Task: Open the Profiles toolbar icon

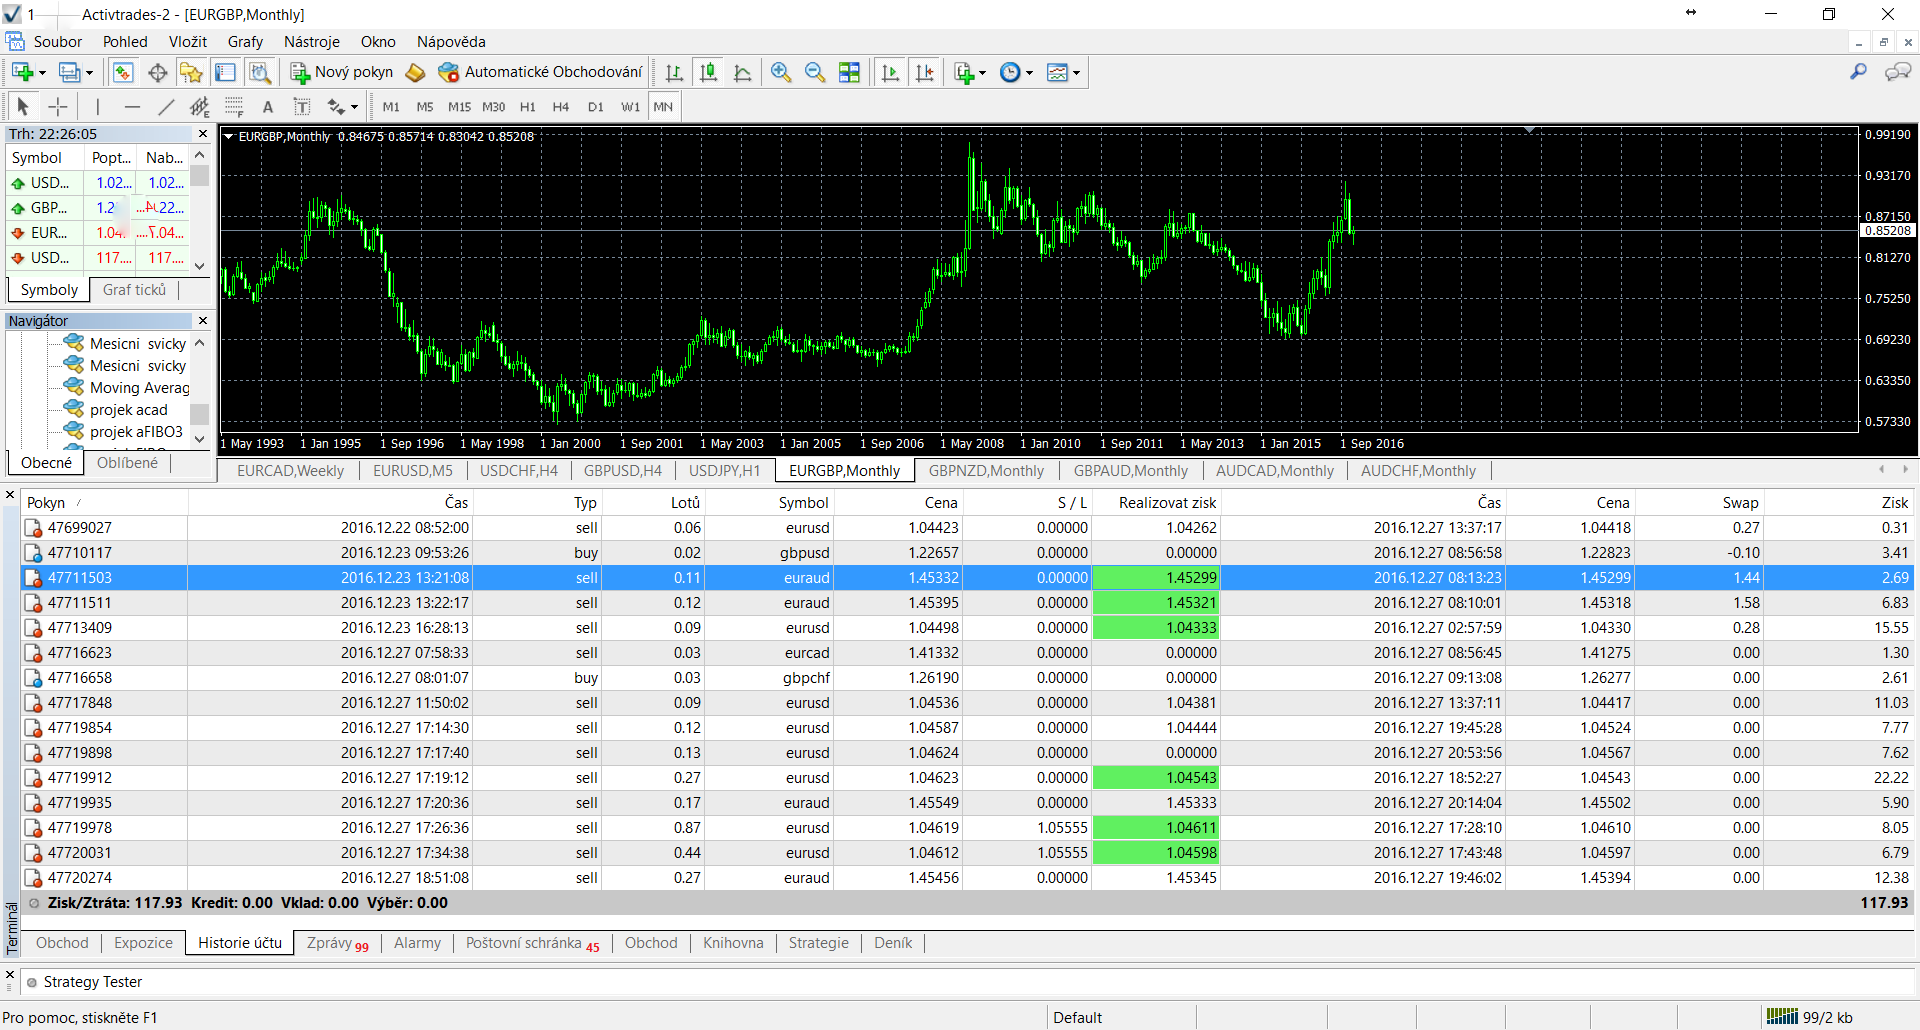Action: pos(69,72)
